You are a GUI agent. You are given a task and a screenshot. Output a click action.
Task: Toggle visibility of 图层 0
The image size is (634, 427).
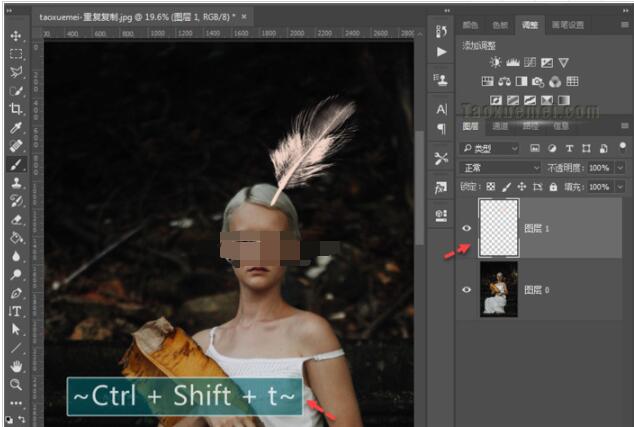tap(466, 289)
